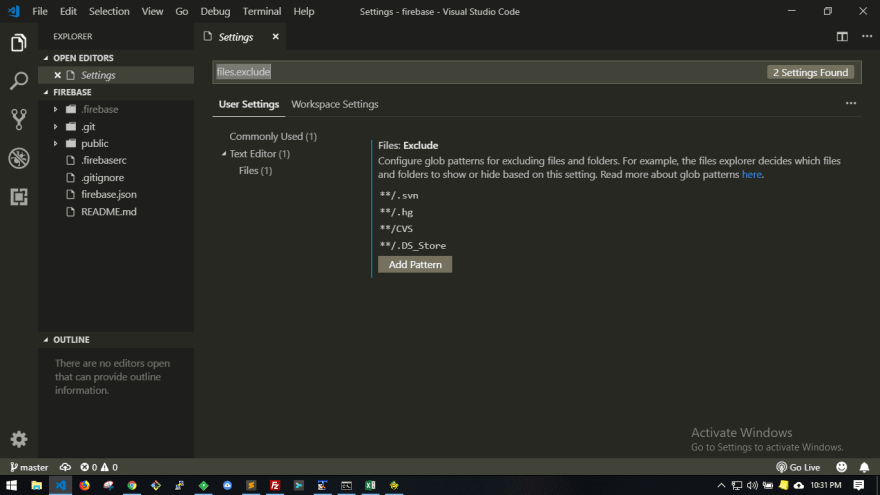Open Excel from the taskbar
Image resolution: width=880 pixels, height=495 pixels.
pyautogui.click(x=370, y=485)
